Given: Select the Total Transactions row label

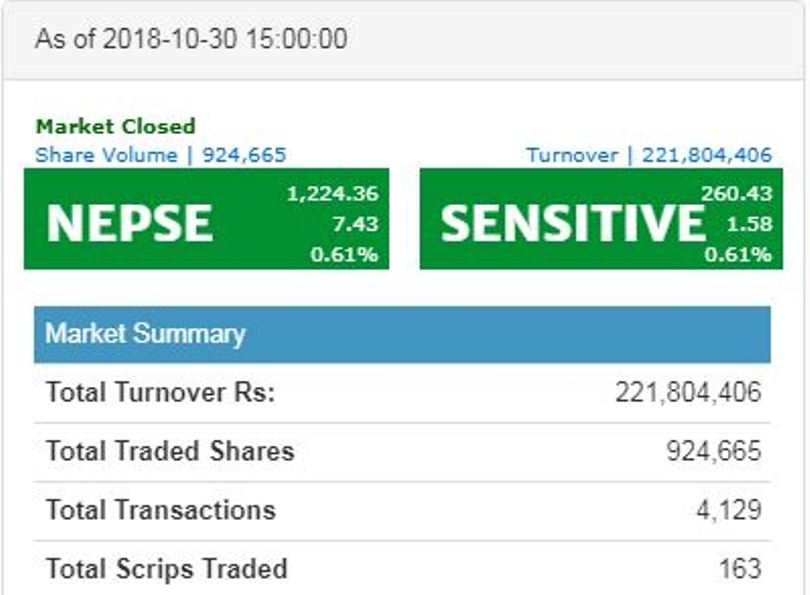Looking at the screenshot, I should pyautogui.click(x=160, y=510).
